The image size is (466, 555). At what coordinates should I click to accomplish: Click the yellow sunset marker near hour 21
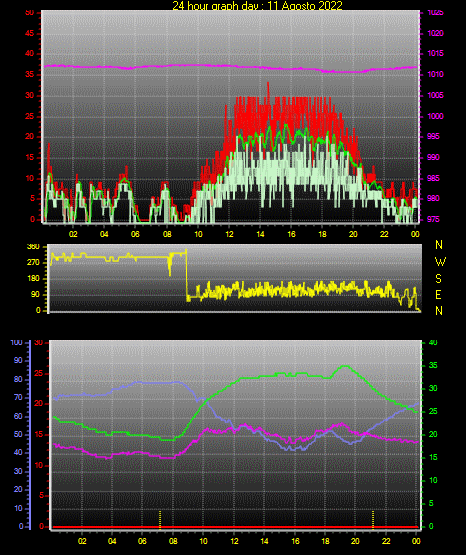click(x=373, y=520)
